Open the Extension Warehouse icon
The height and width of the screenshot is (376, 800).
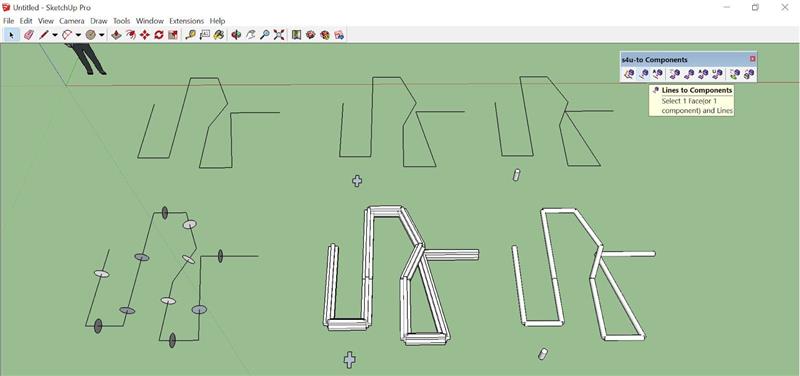point(311,35)
